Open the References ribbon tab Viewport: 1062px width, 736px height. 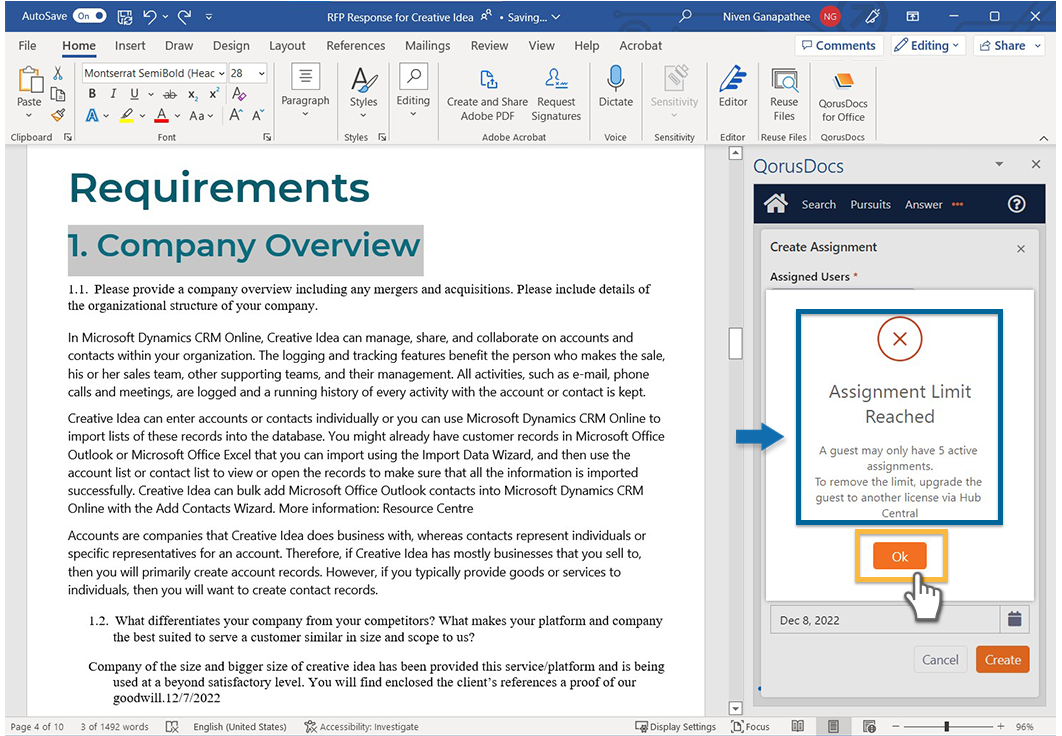pos(356,45)
